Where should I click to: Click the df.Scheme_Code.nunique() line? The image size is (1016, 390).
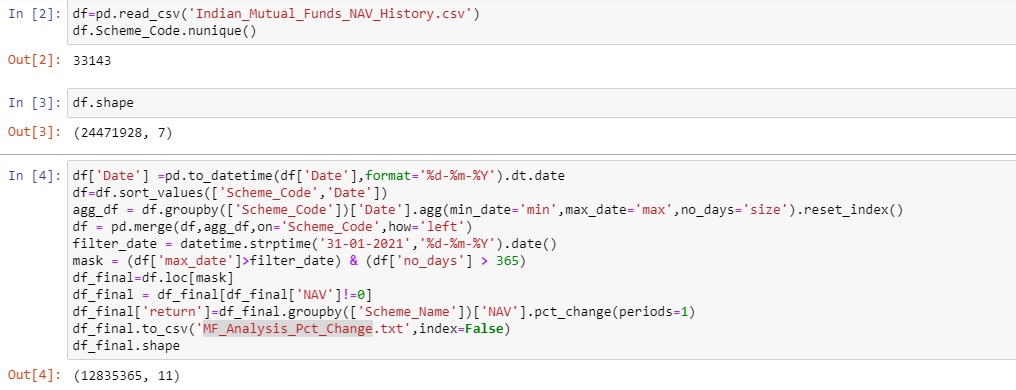pos(165,31)
